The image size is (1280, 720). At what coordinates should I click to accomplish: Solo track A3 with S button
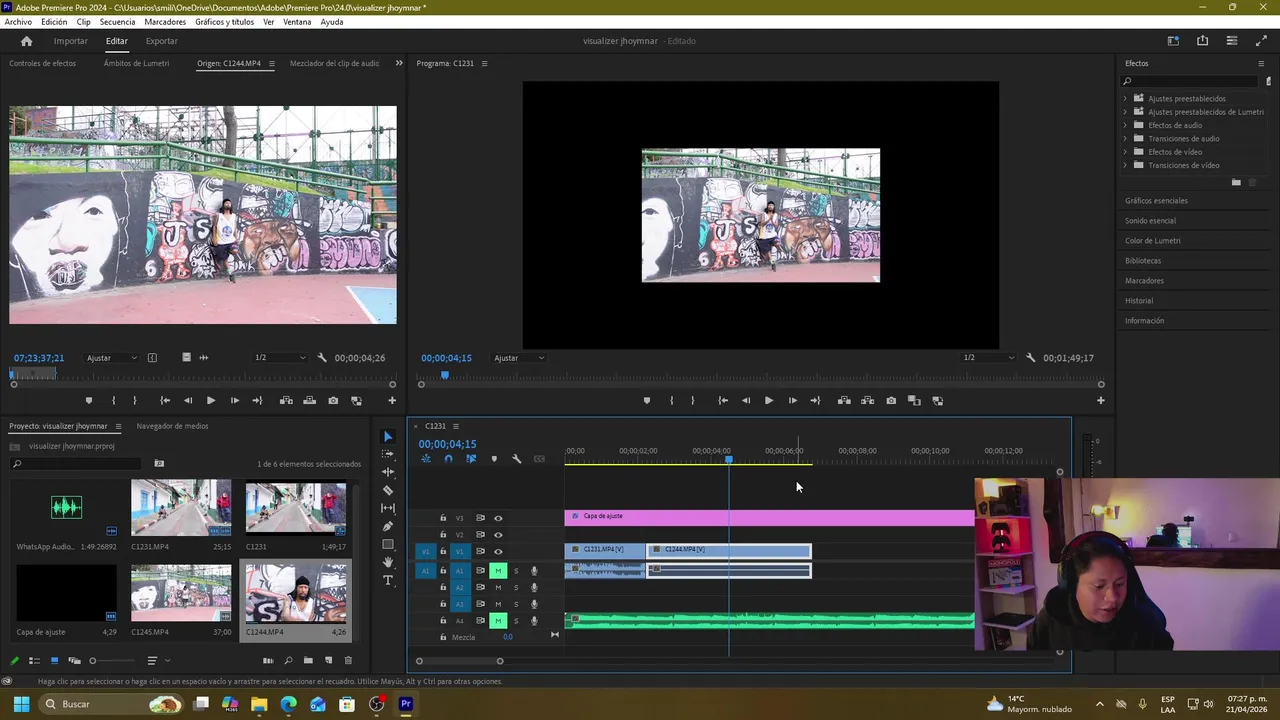(x=516, y=604)
